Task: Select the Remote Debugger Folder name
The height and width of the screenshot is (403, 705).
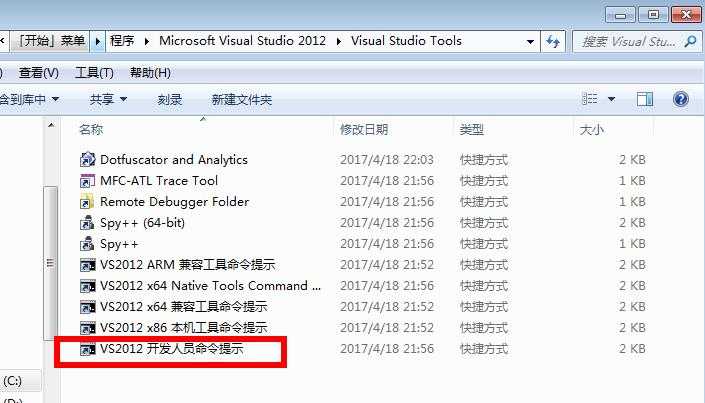Action: click(x=174, y=202)
